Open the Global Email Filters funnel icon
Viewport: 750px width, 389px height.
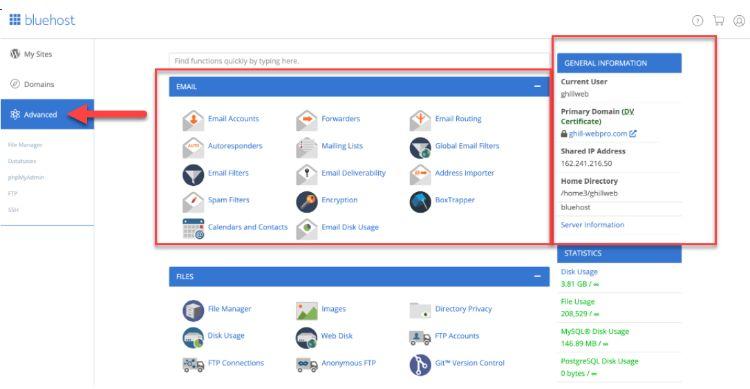tap(420, 147)
